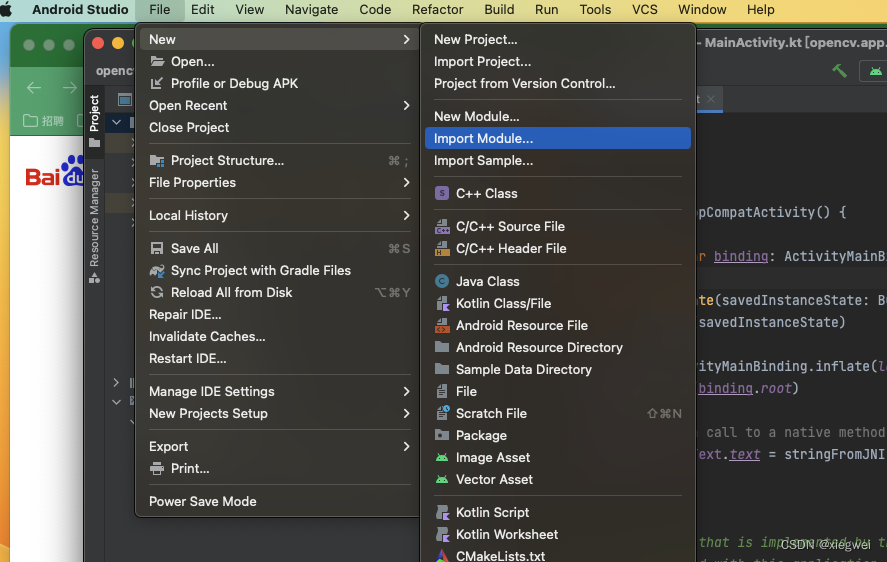This screenshot has width=887, height=562.
Task: Click the Kotlin Script icon
Action: (442, 512)
